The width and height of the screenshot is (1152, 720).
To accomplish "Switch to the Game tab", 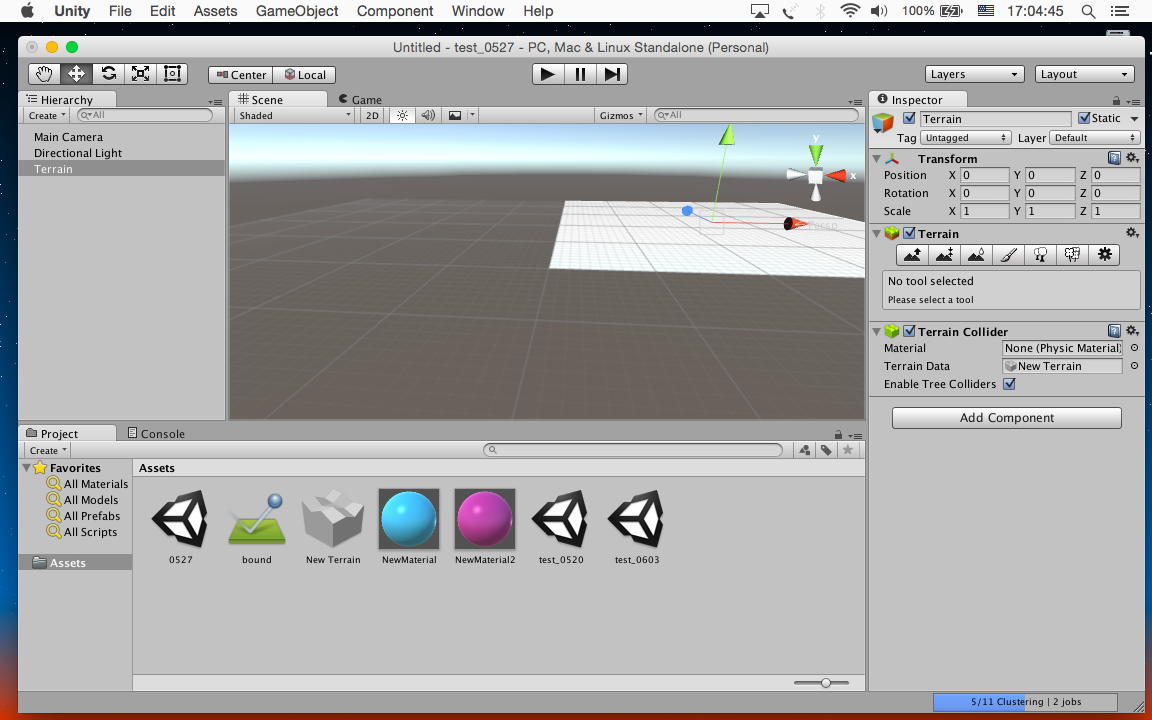I will click(x=359, y=99).
